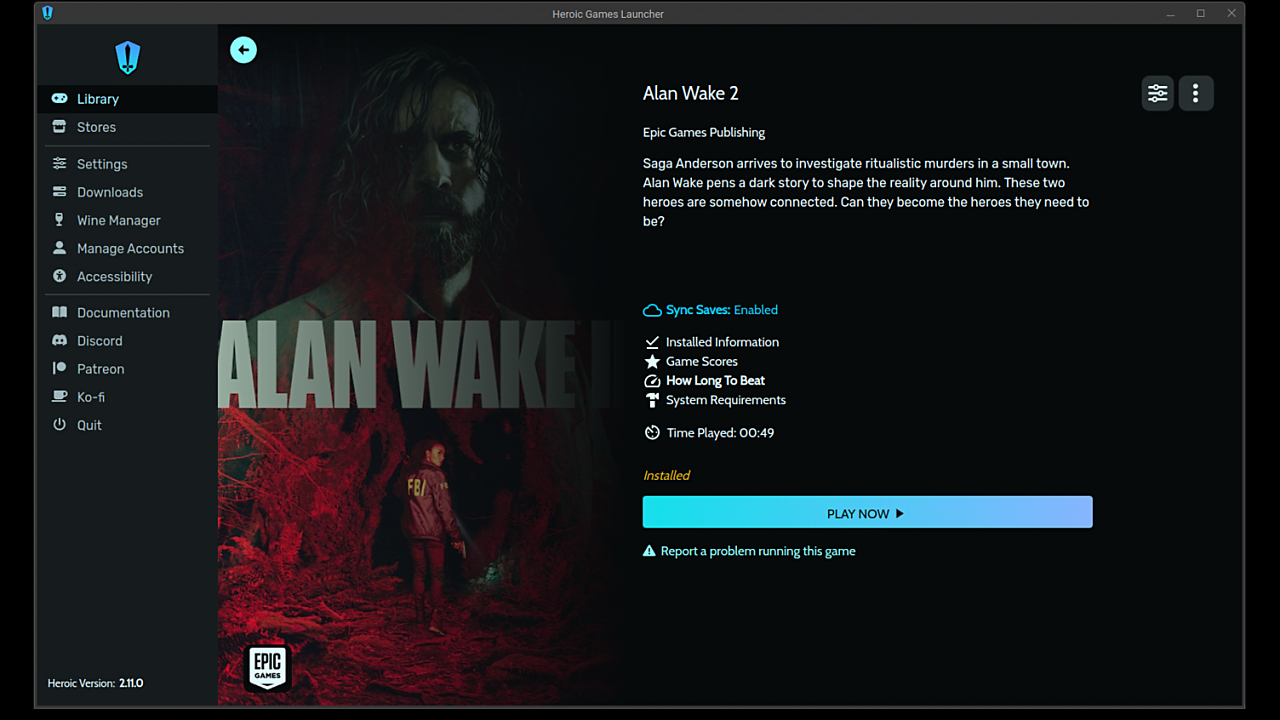Click the back arrow icon
Screen dimensions: 1280x720
[243, 50]
